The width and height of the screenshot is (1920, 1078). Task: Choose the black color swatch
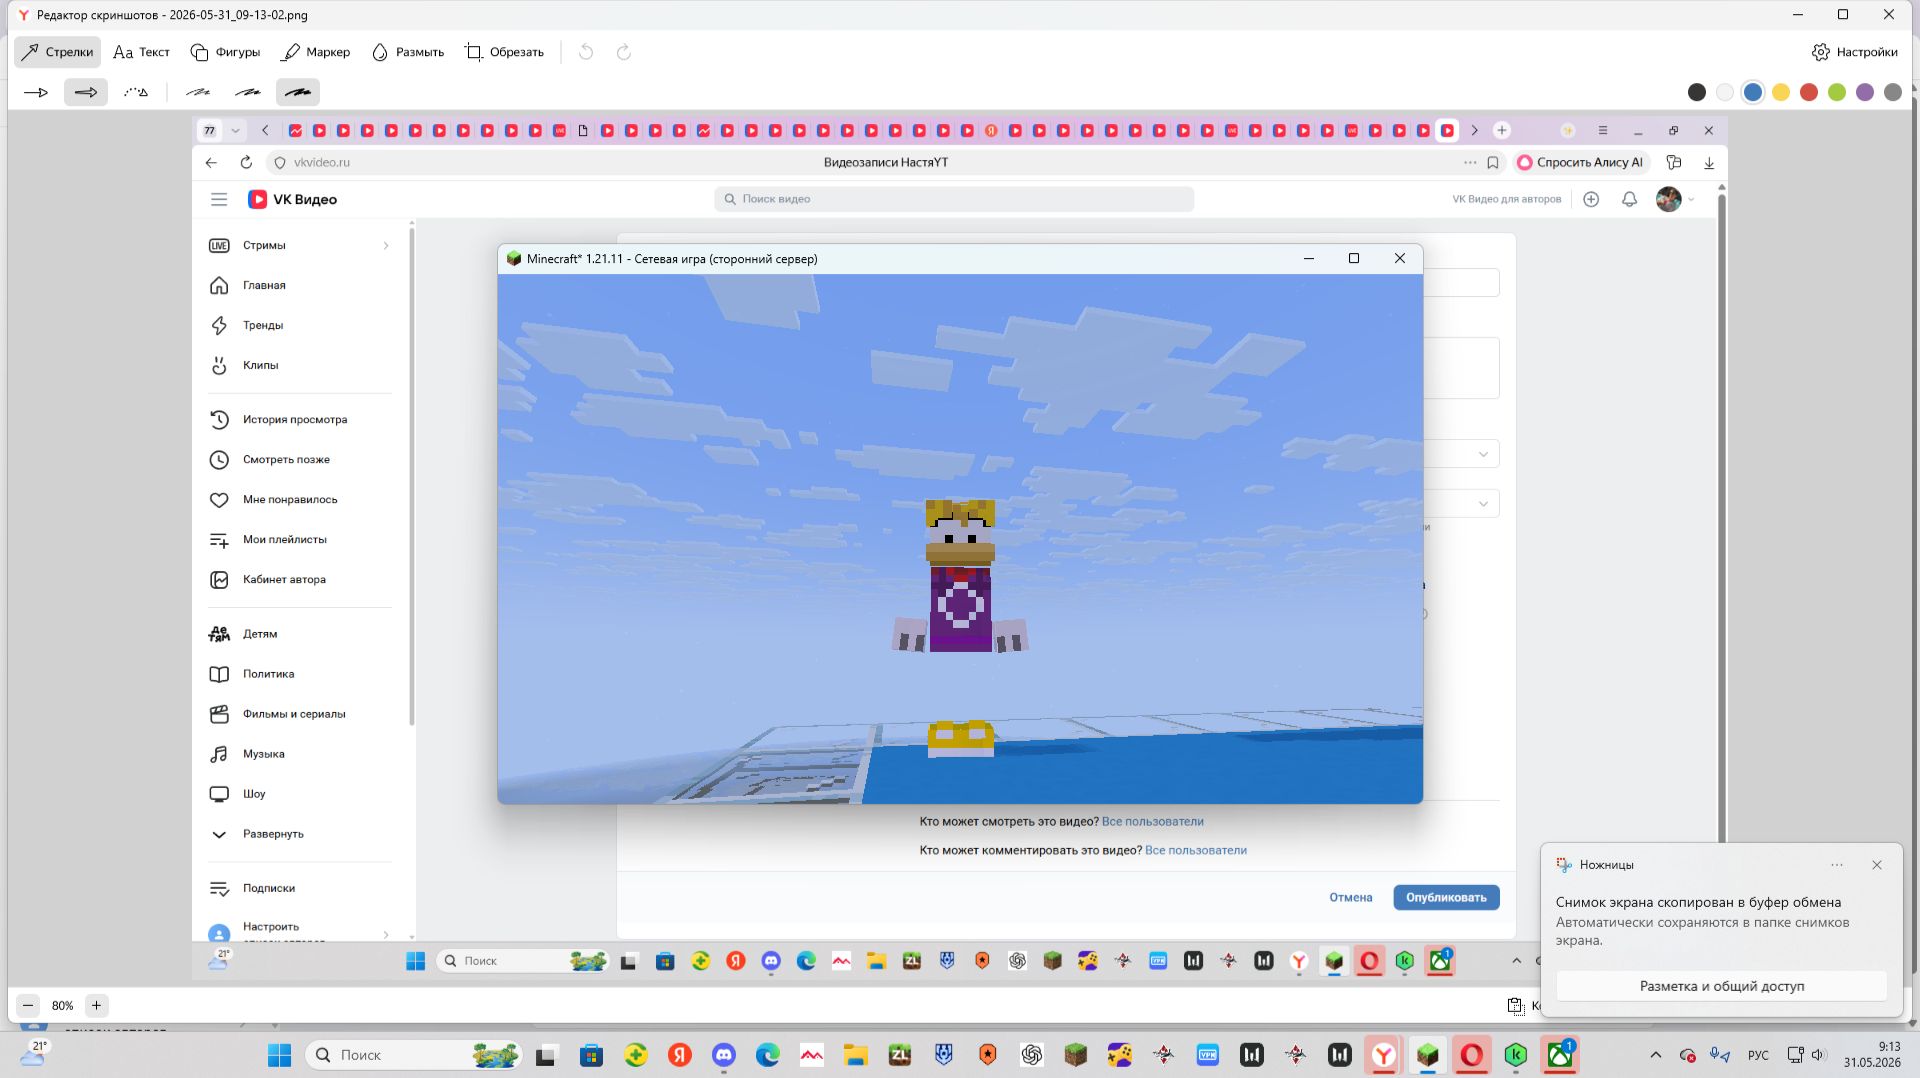[1697, 92]
